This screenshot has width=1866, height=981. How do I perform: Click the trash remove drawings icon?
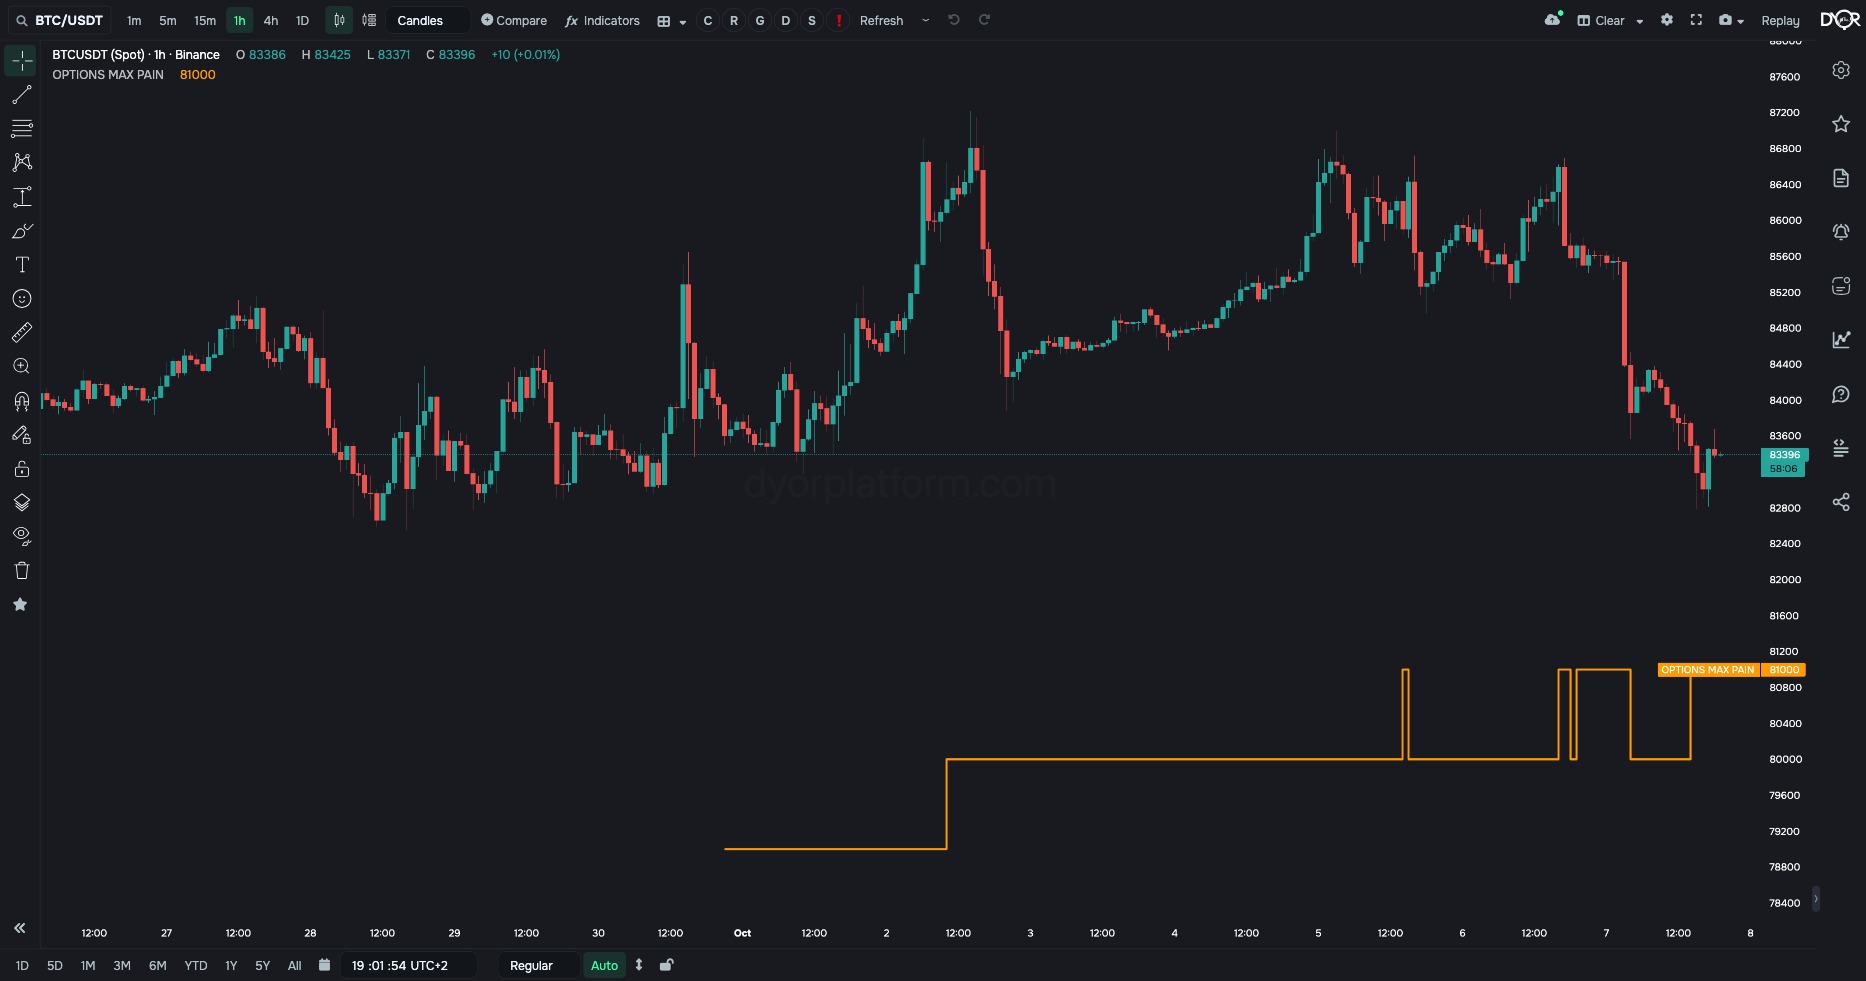[x=21, y=570]
